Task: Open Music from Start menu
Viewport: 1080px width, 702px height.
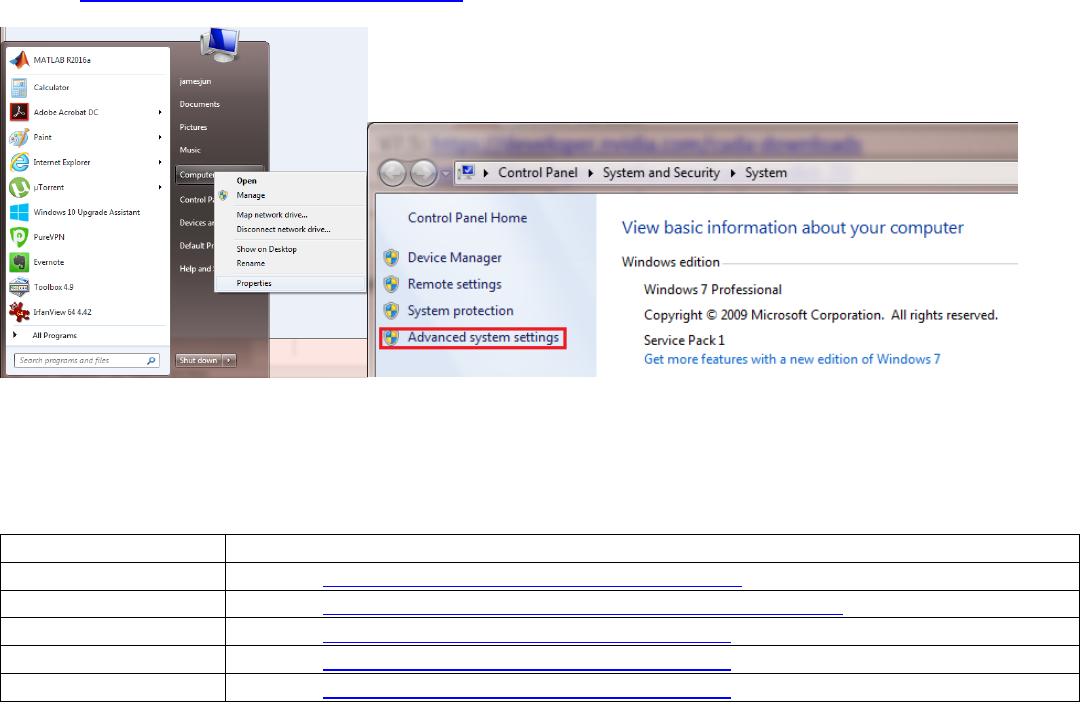Action: (190, 150)
